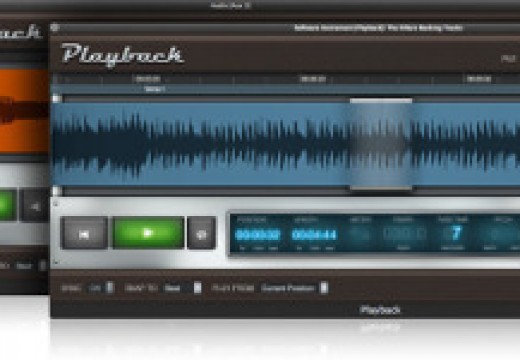The image size is (520, 360).
Task: Click the return-to-start transport button
Action: click(84, 233)
